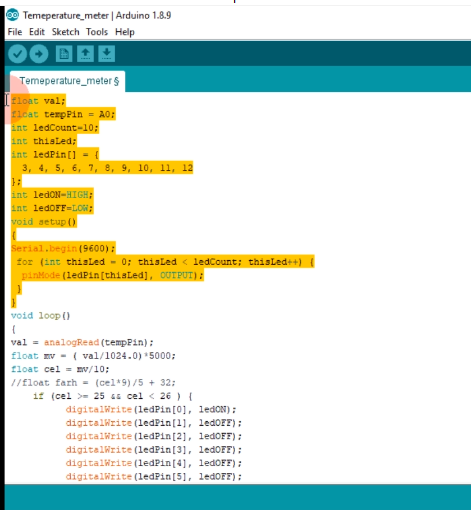Click the line 'int ledCount=10;'

click(x=55, y=128)
